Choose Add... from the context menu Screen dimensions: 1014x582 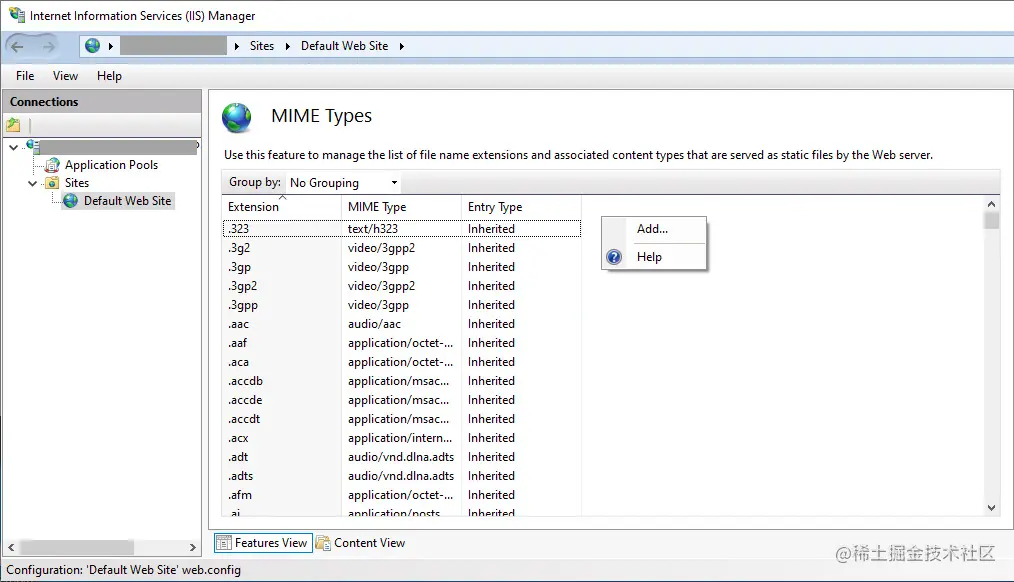(x=654, y=229)
